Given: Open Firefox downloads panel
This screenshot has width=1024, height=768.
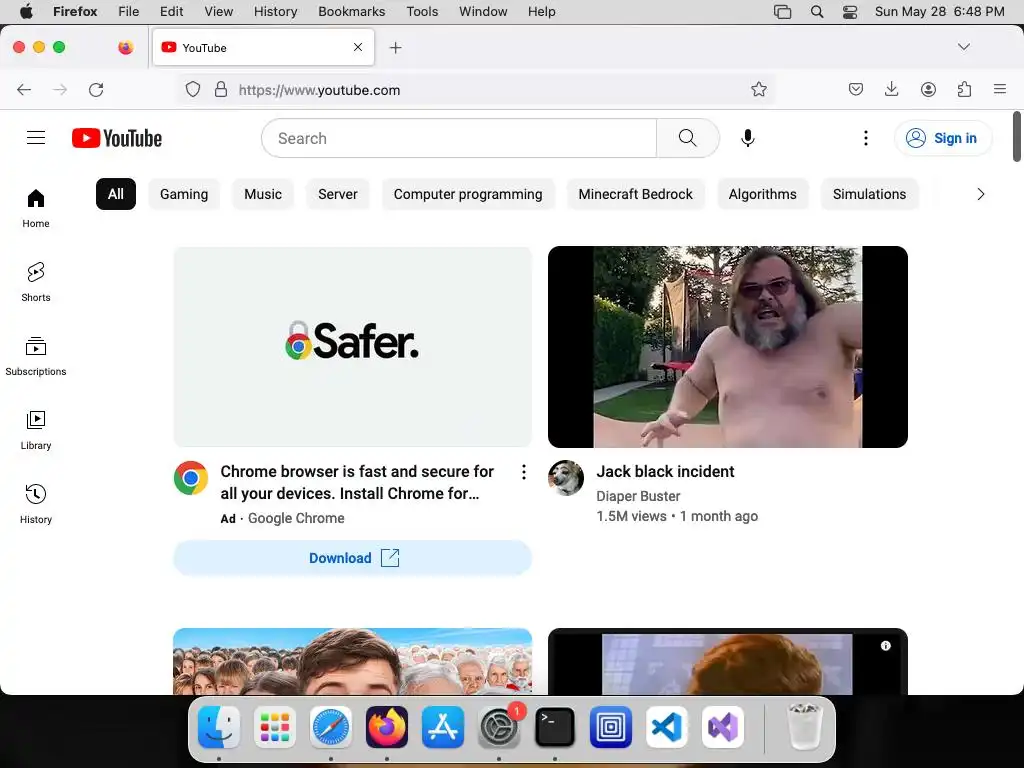Looking at the screenshot, I should tap(891, 89).
